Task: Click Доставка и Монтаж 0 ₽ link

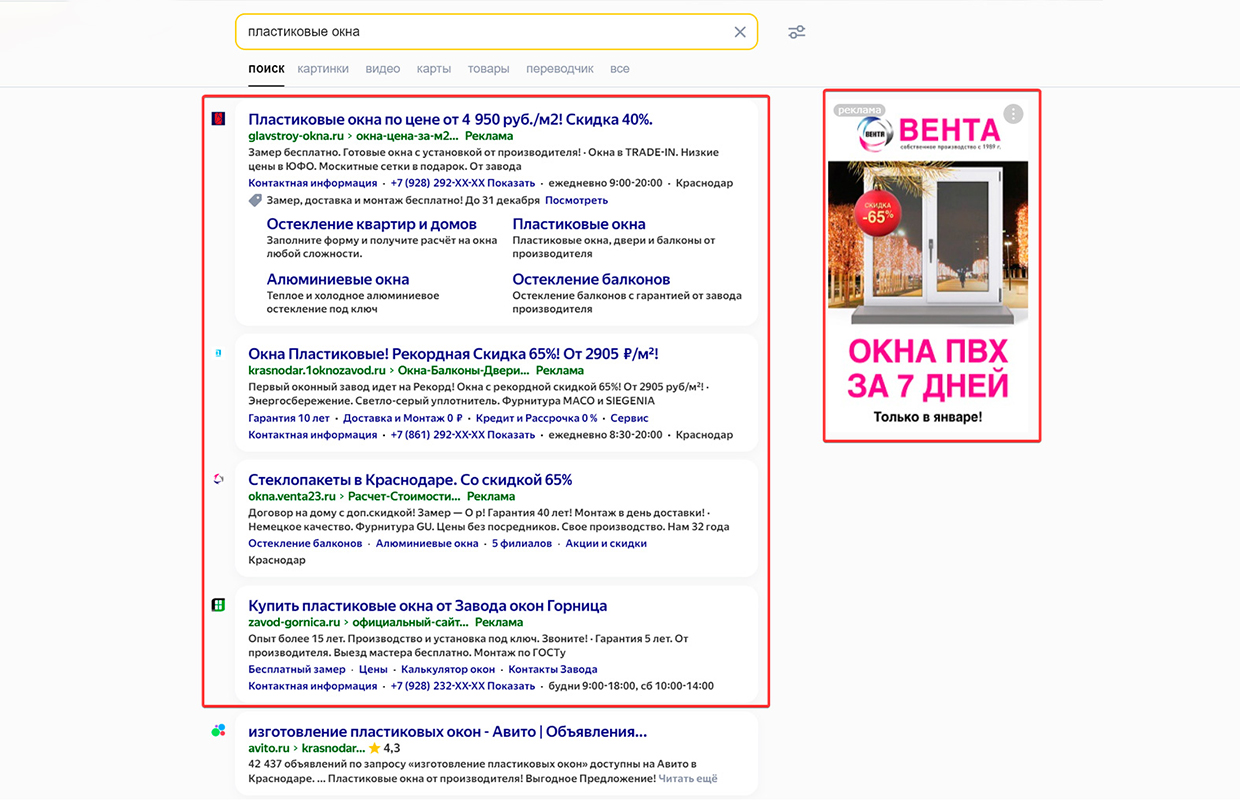Action: coord(403,418)
